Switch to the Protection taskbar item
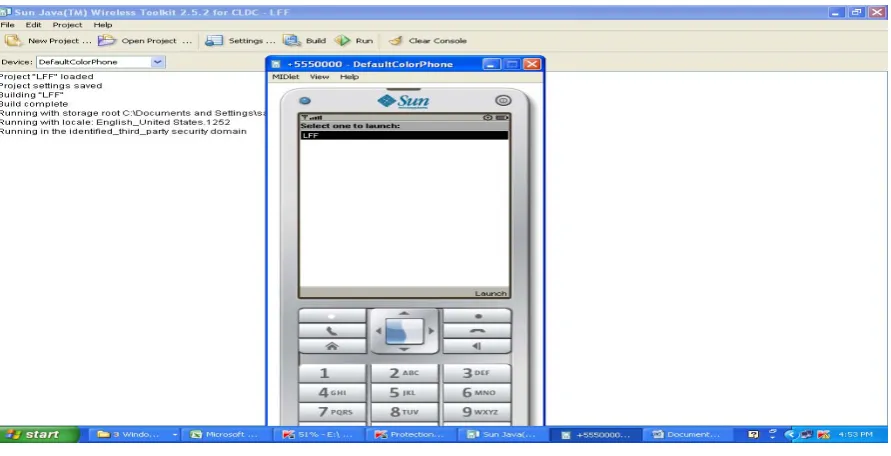This screenshot has height=456, width=891. click(x=411, y=435)
